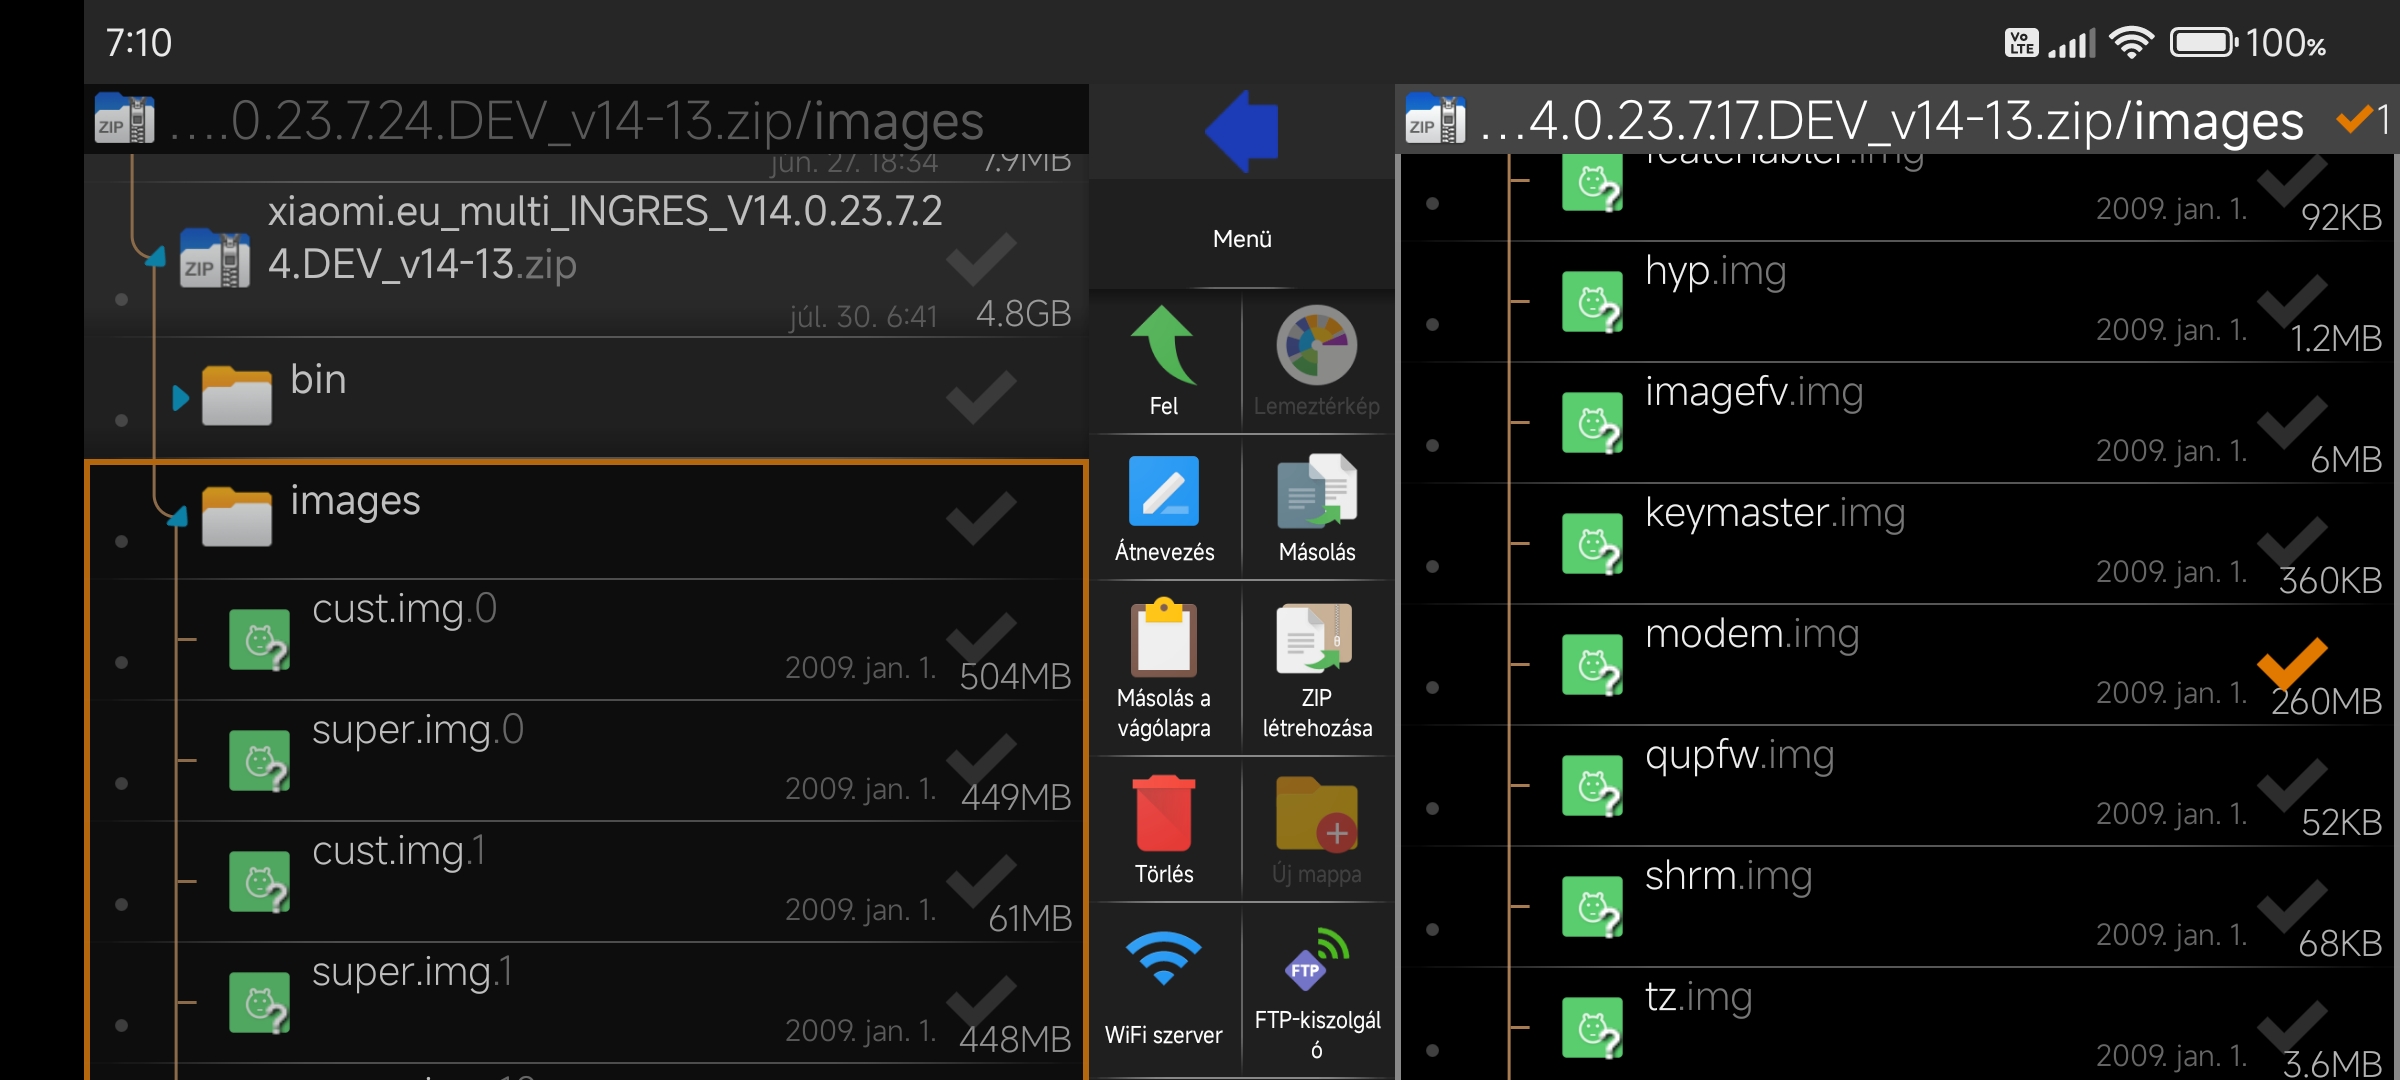2400x1080 pixels.
Task: Create new folder with Új mappa
Action: coord(1316,830)
